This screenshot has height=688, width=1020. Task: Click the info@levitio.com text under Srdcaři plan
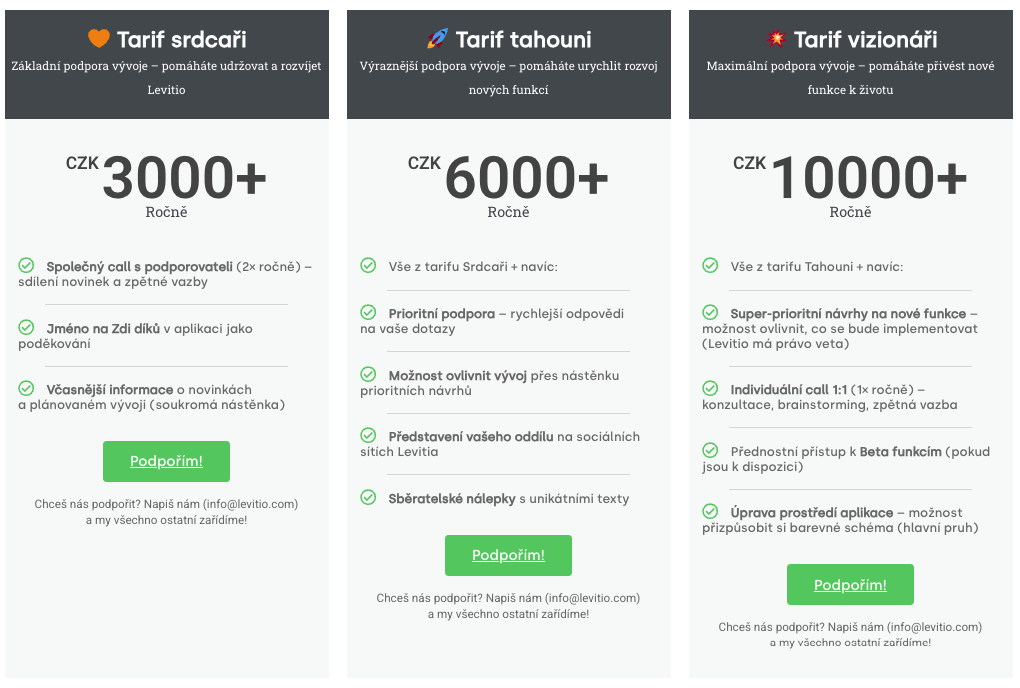coord(250,504)
